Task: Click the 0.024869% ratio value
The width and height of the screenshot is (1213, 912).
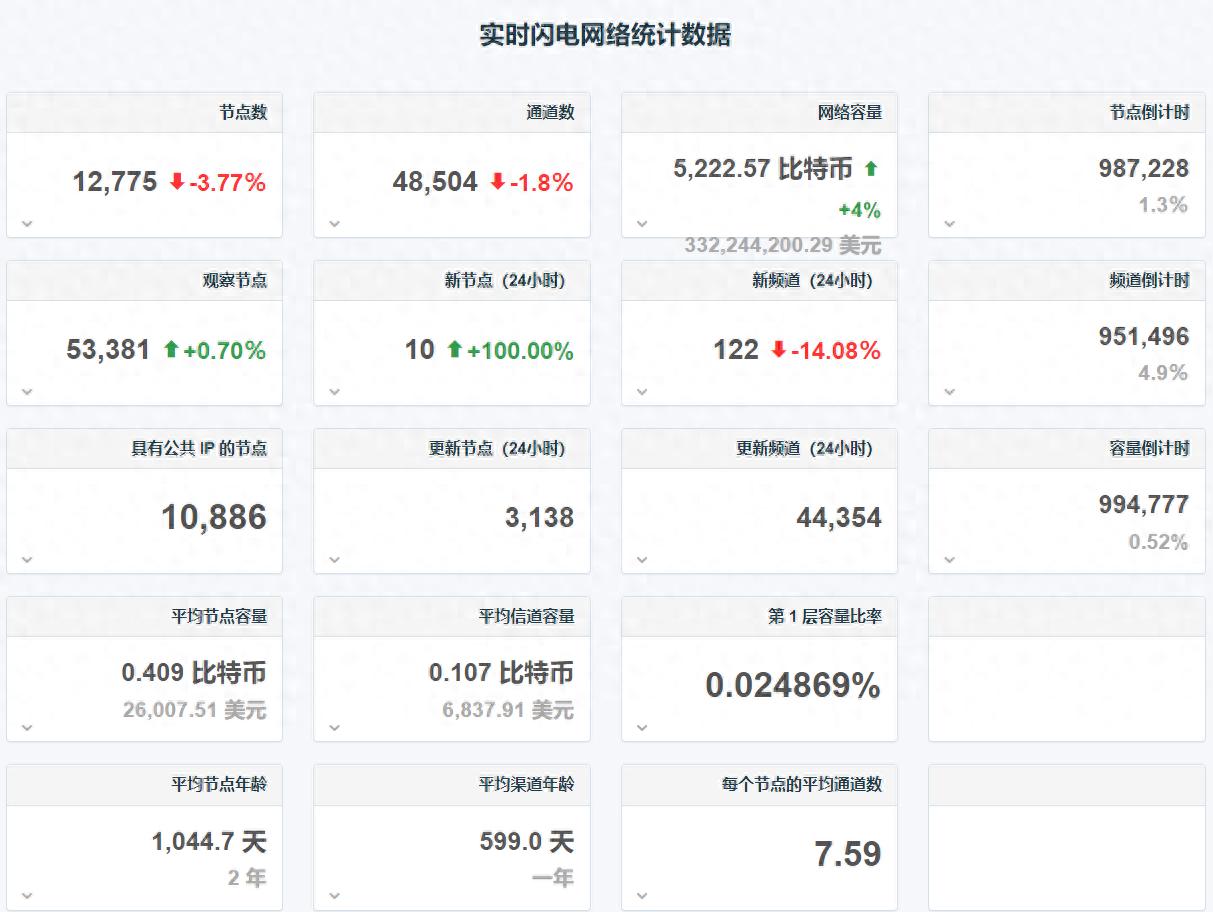Action: click(x=793, y=686)
